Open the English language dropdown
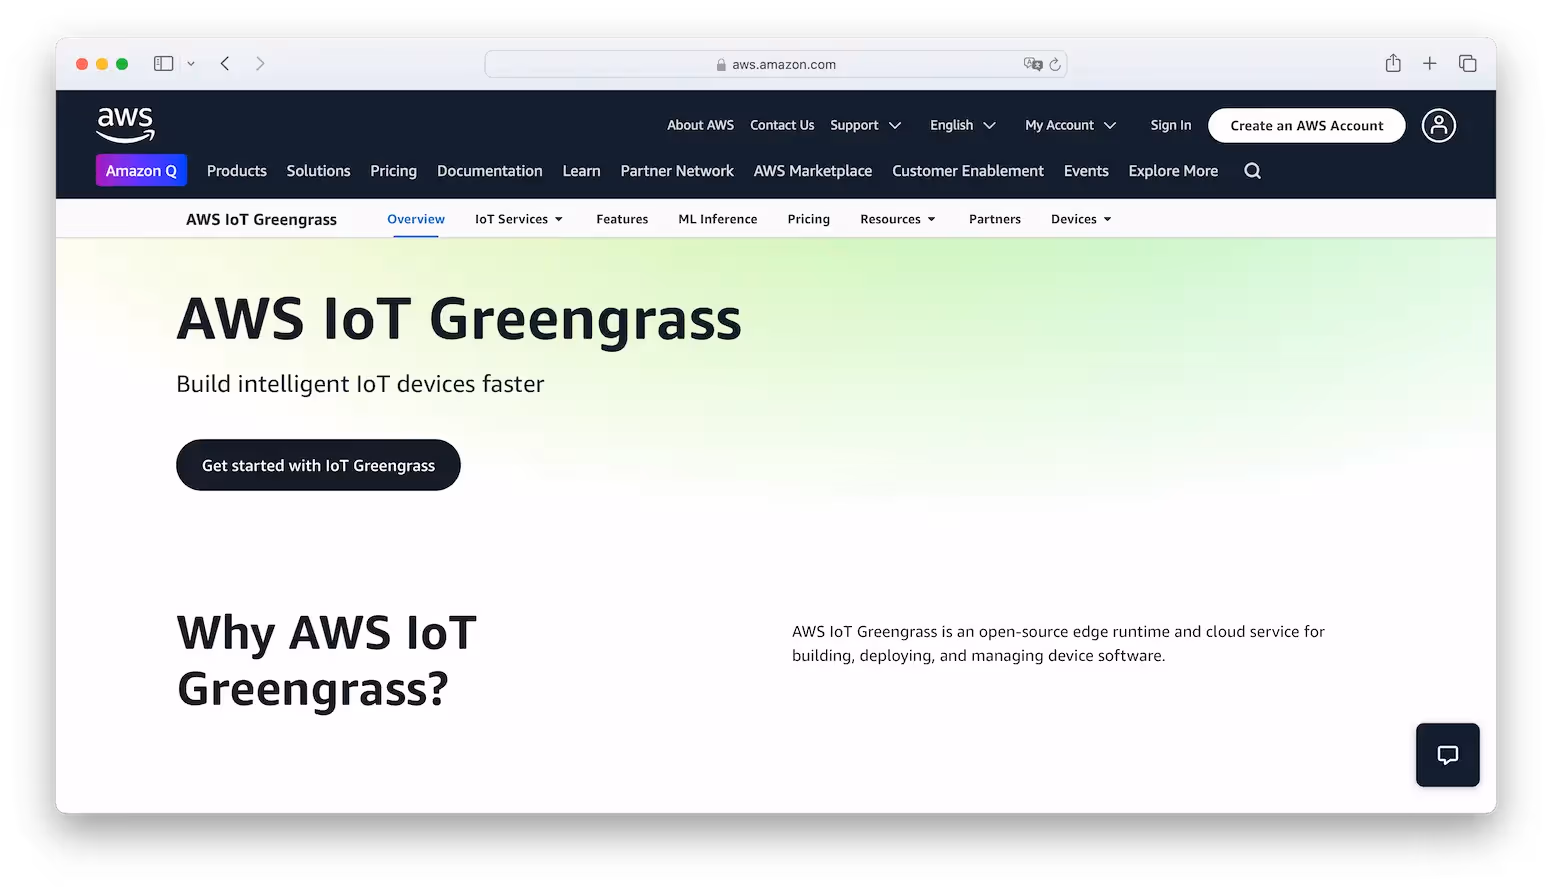 tap(963, 125)
